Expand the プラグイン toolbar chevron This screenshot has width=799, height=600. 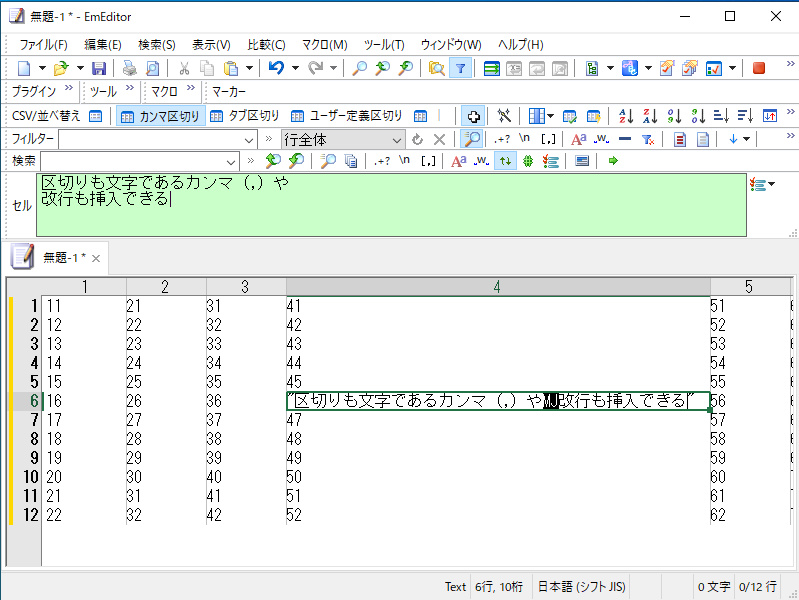point(69,88)
